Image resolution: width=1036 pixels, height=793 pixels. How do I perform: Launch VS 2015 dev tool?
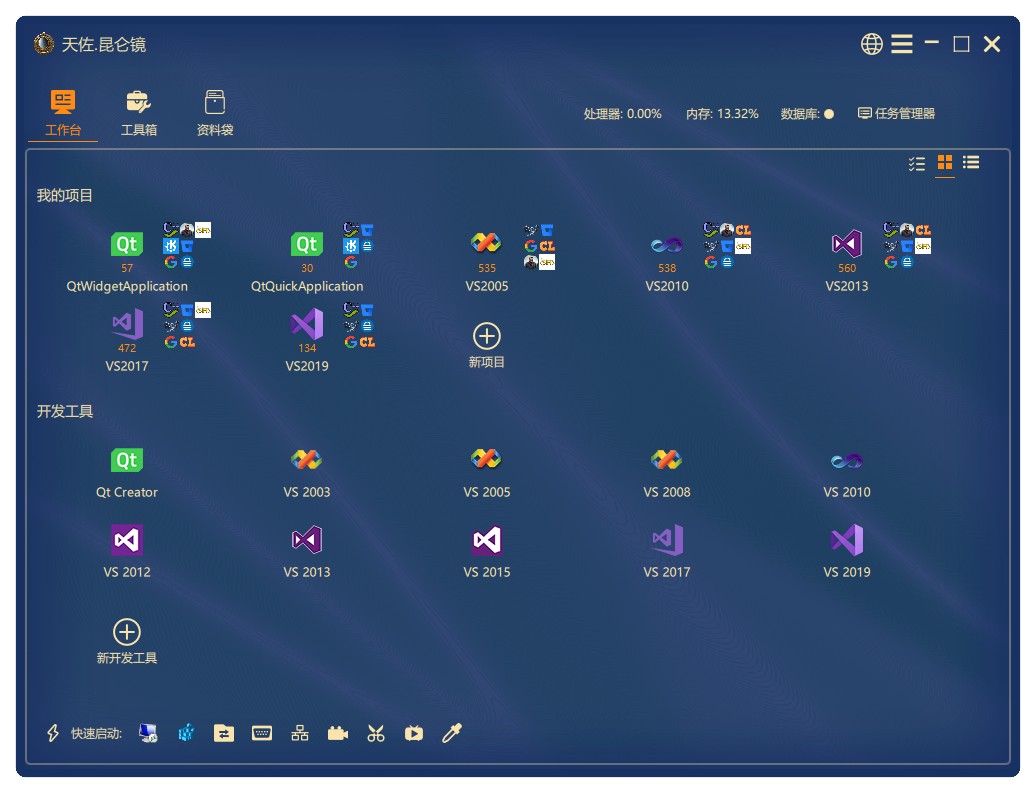[x=486, y=552]
